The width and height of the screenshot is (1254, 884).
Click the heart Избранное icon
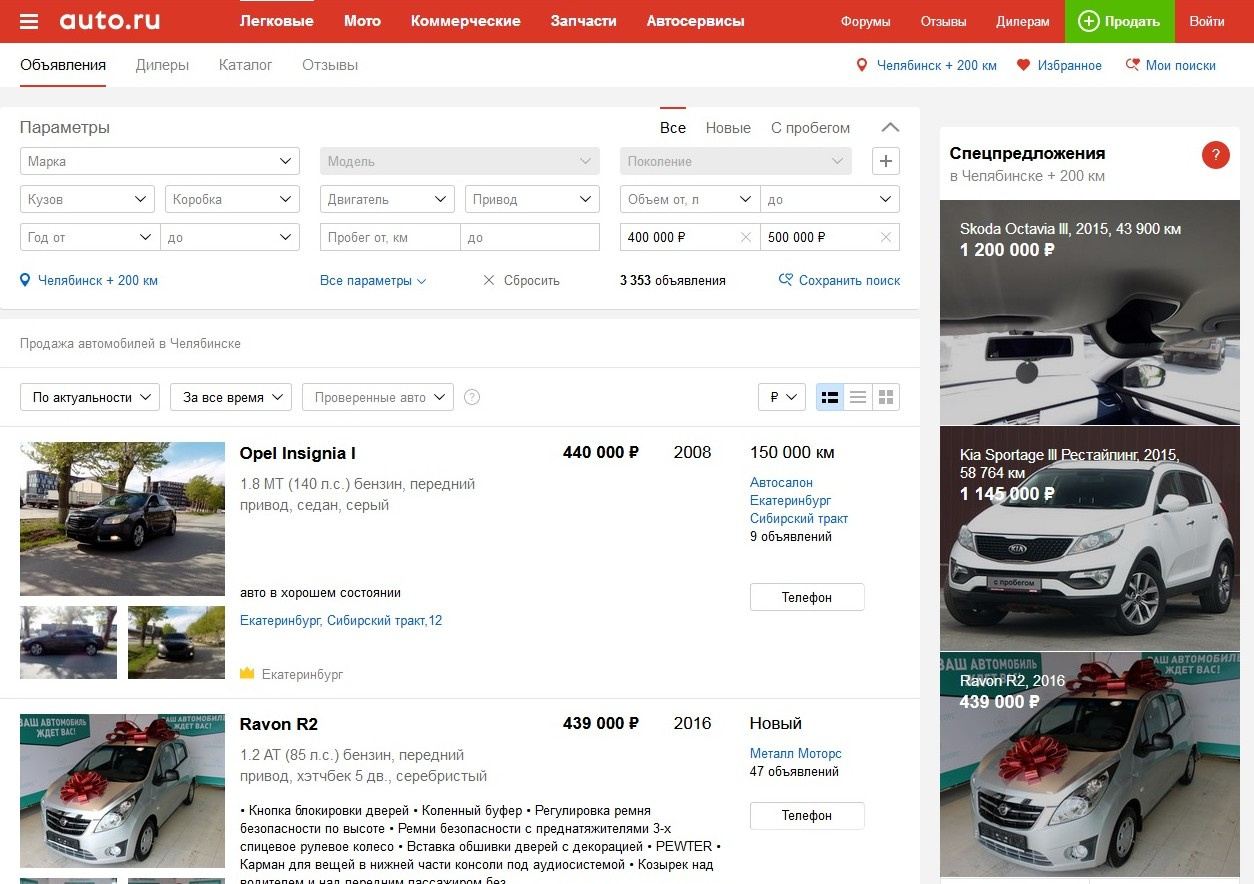(x=1023, y=65)
